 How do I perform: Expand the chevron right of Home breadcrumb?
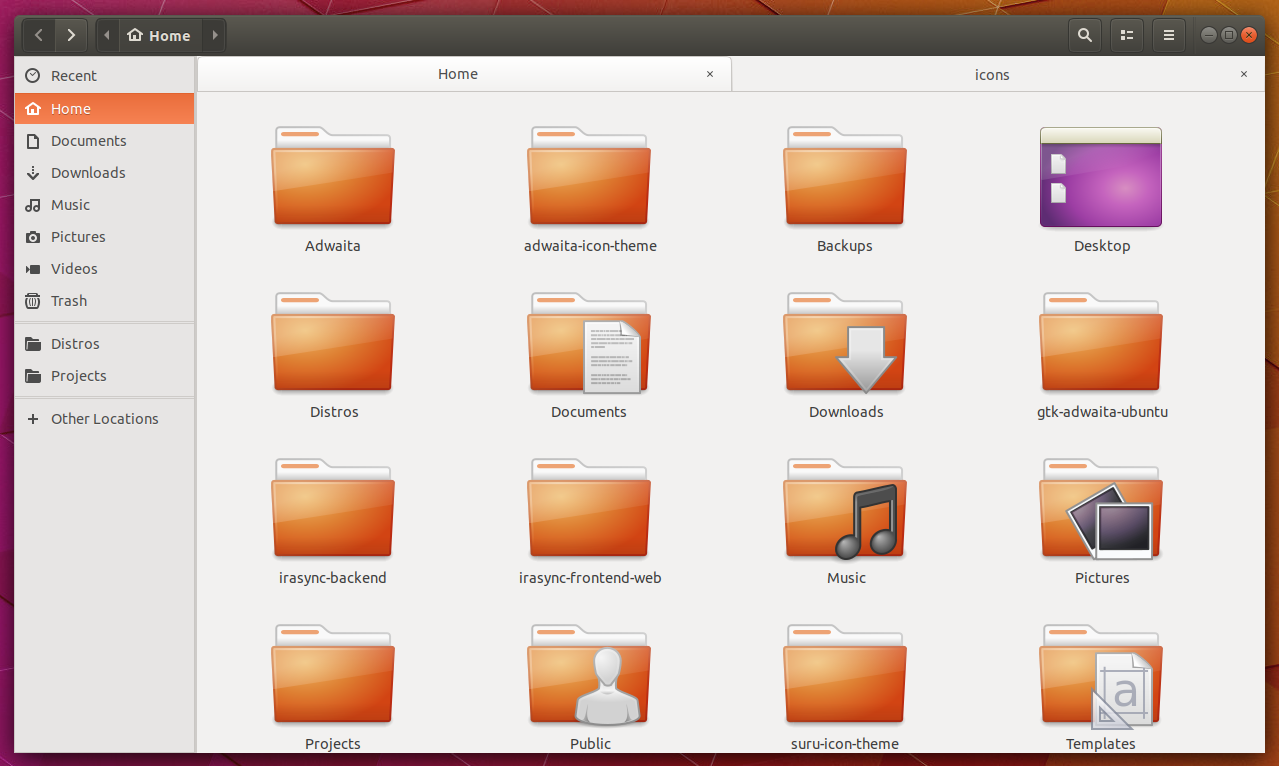214,34
